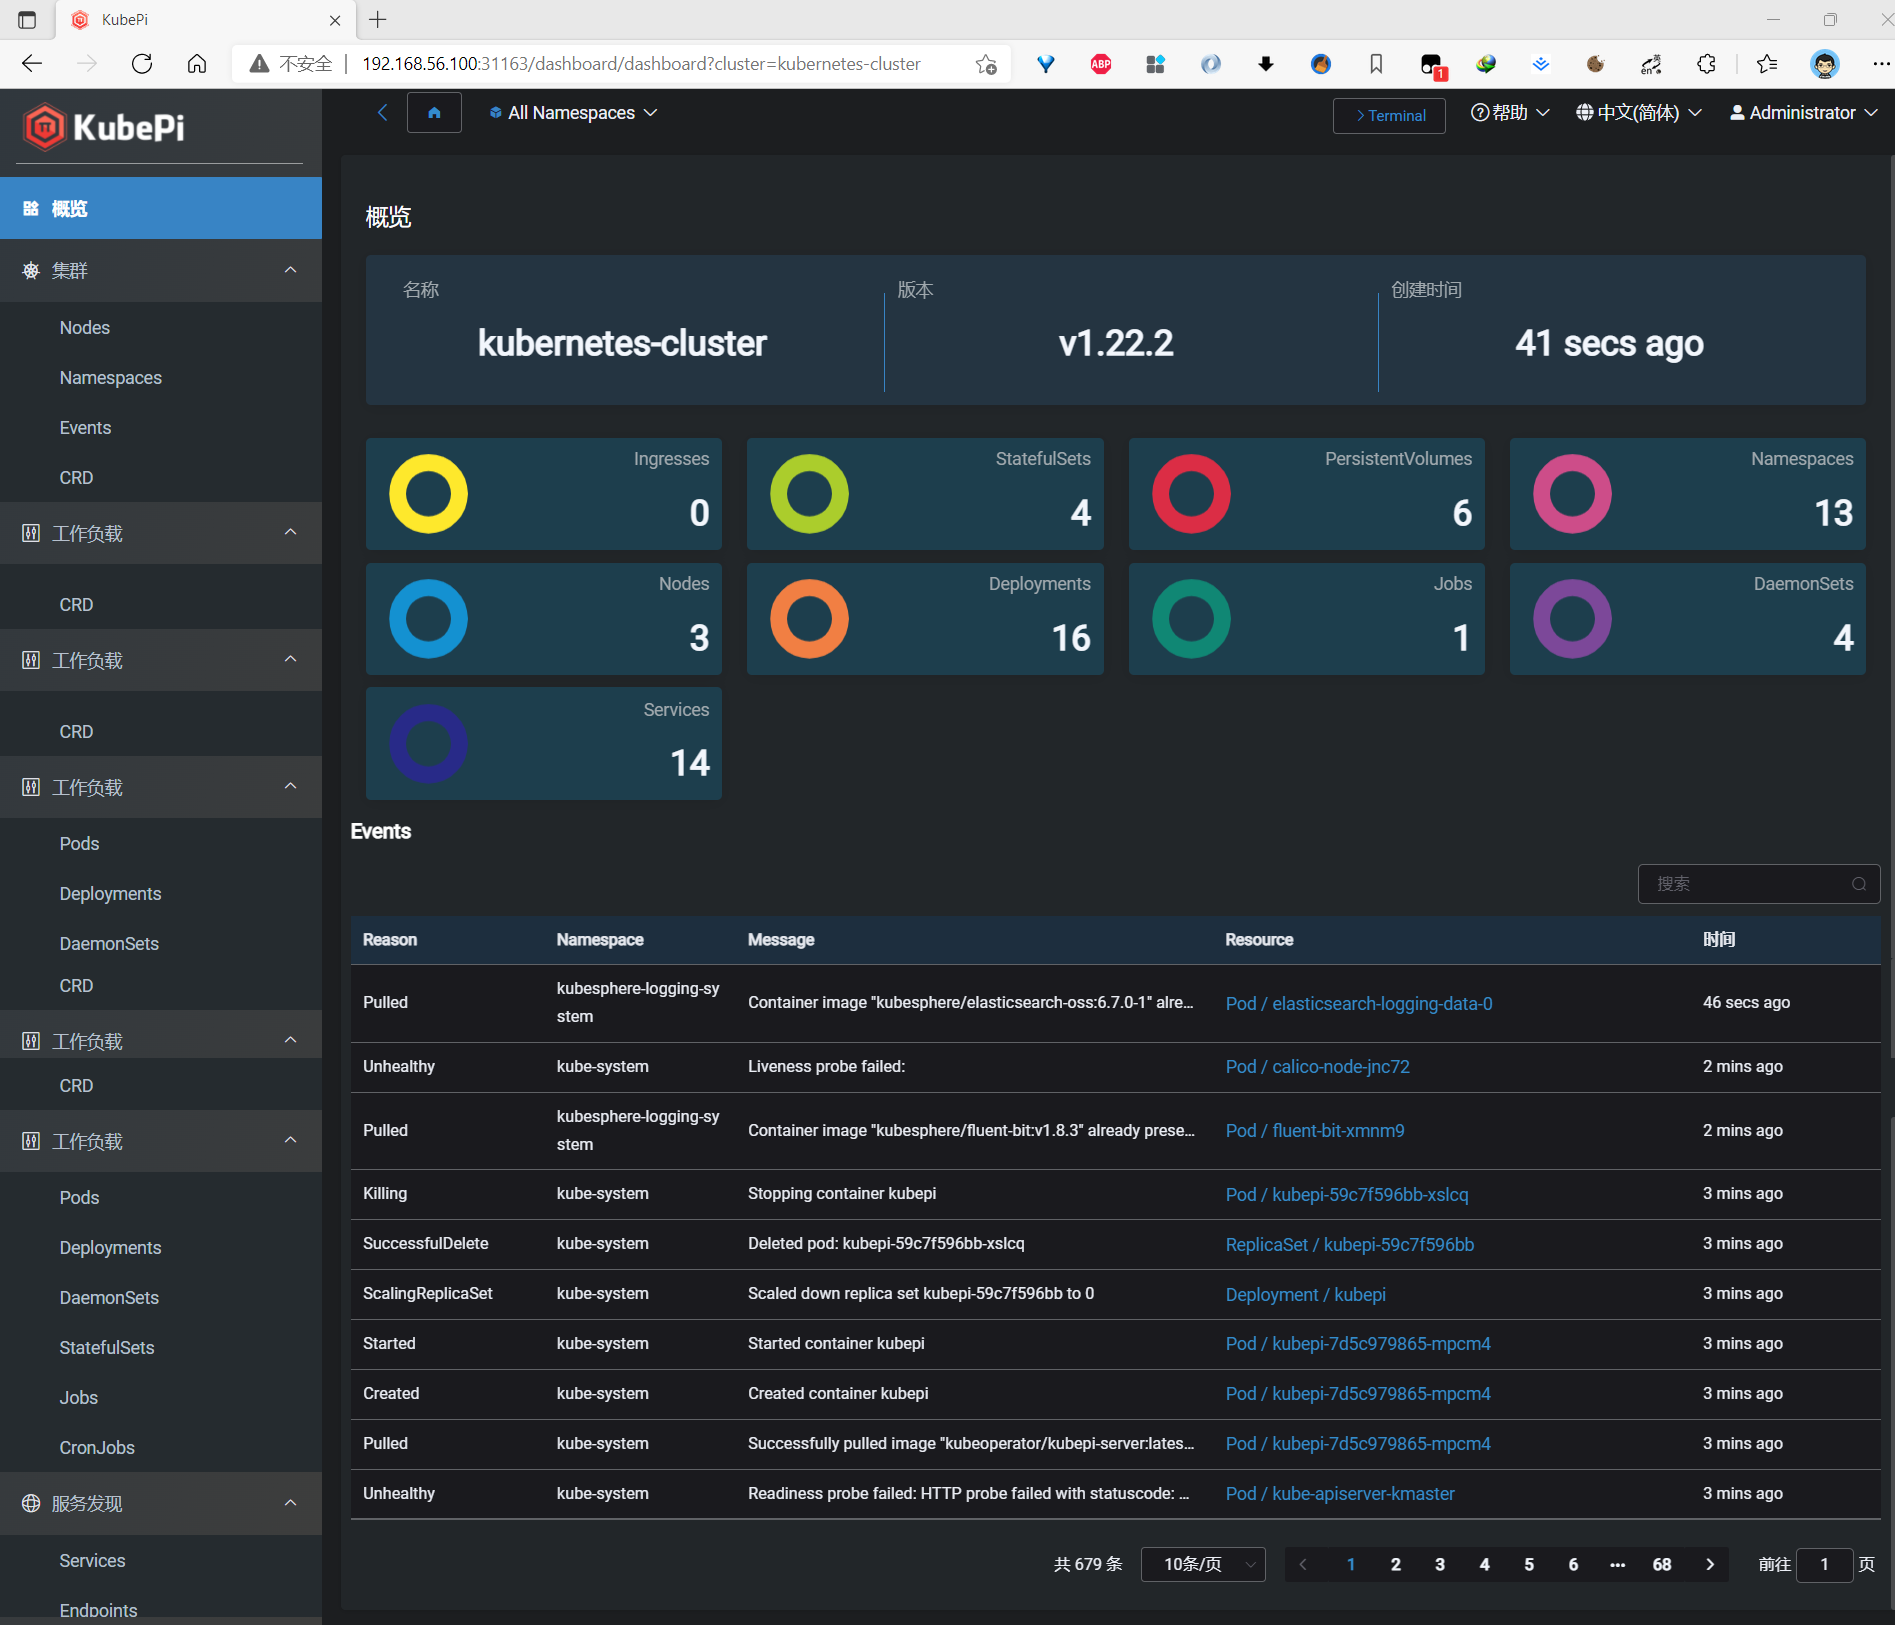
Task: Open Services in the sidebar
Action: 92,1561
